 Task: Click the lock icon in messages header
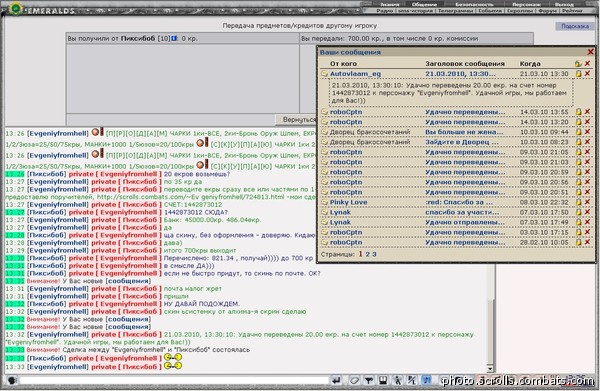(578, 64)
